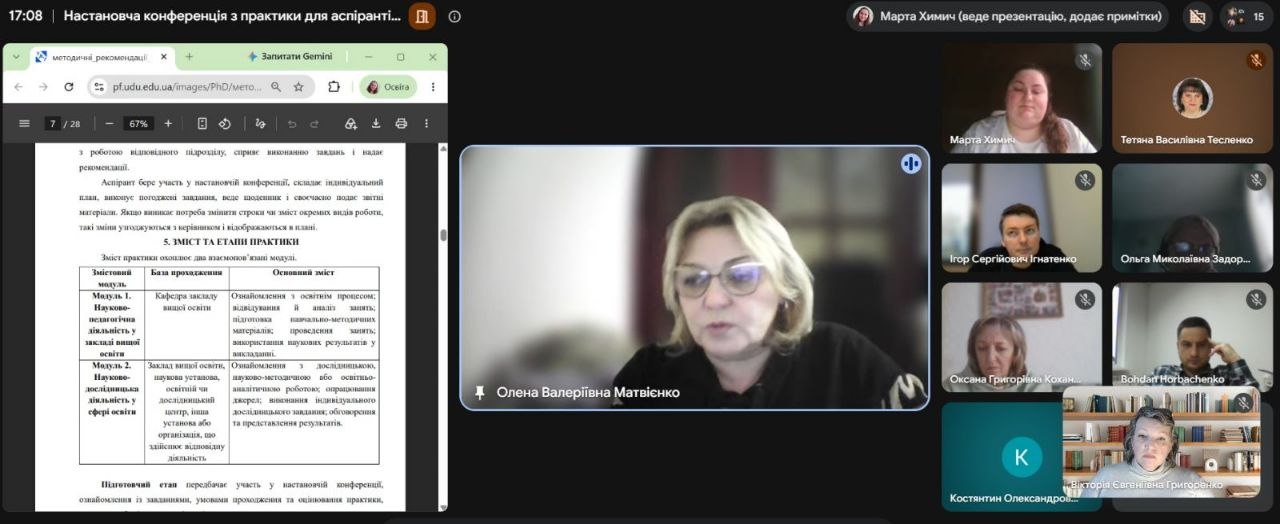
Task: Rotate the PDF counterclockwise
Action: click(225, 124)
